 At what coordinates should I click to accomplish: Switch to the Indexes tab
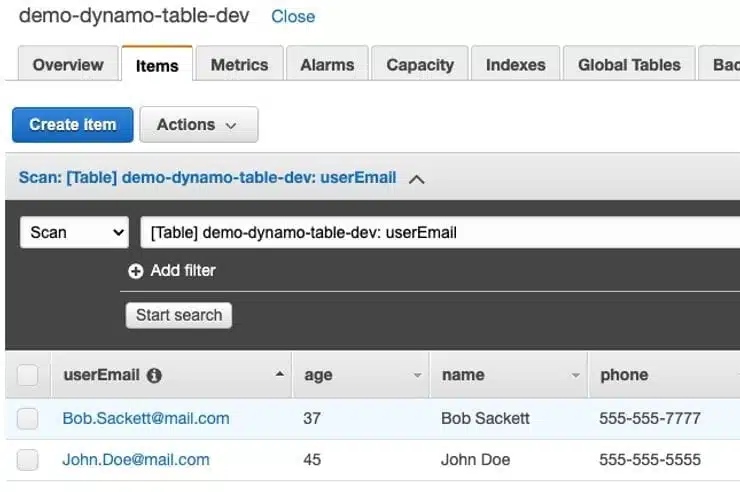click(515, 65)
